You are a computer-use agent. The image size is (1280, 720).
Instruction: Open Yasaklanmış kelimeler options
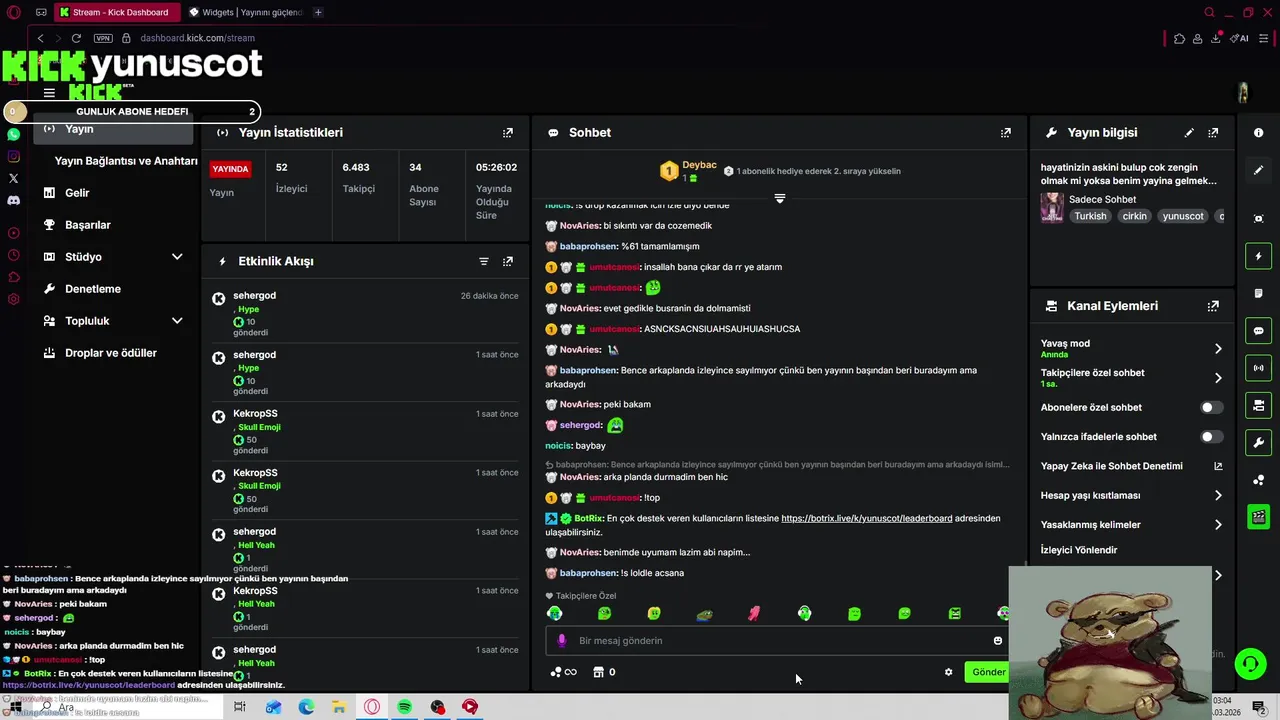point(1131,524)
